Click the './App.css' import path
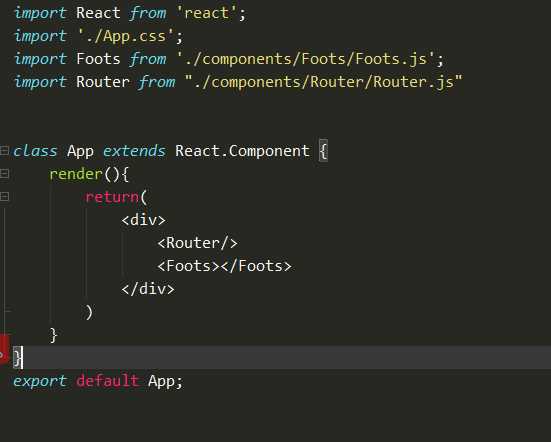 pos(125,37)
